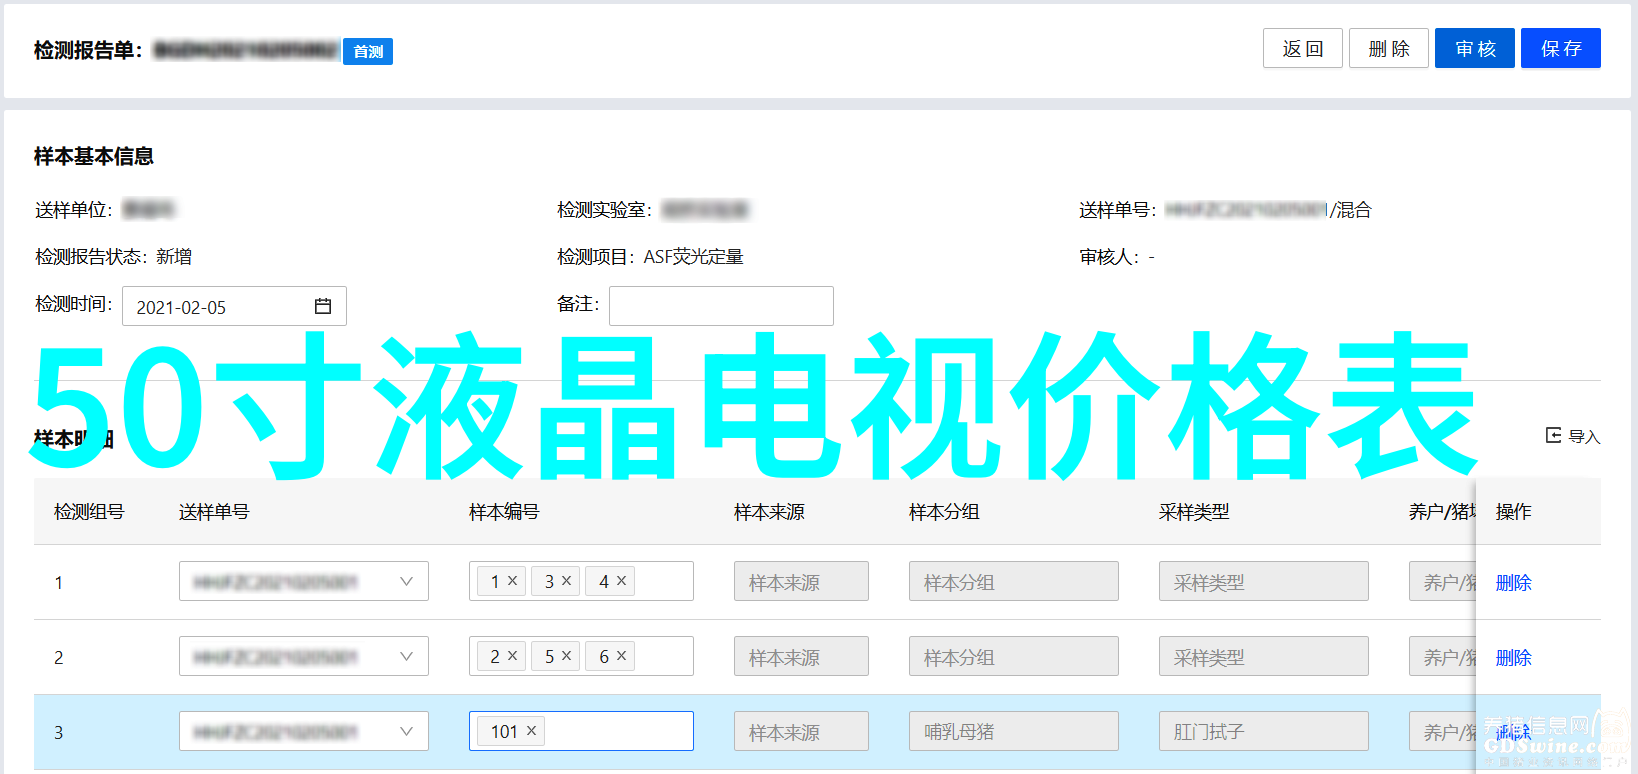Click 样本分组 field in row 2
The height and width of the screenshot is (774, 1638).
click(1013, 656)
